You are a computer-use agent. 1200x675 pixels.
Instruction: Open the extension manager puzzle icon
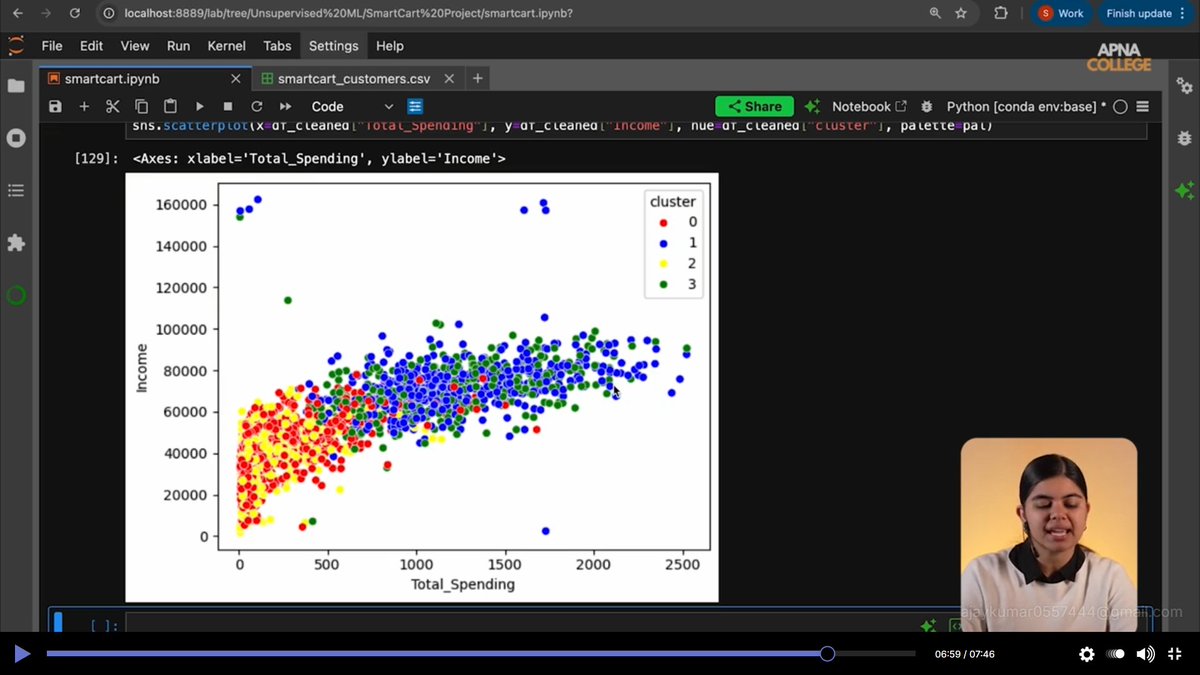(x=16, y=243)
